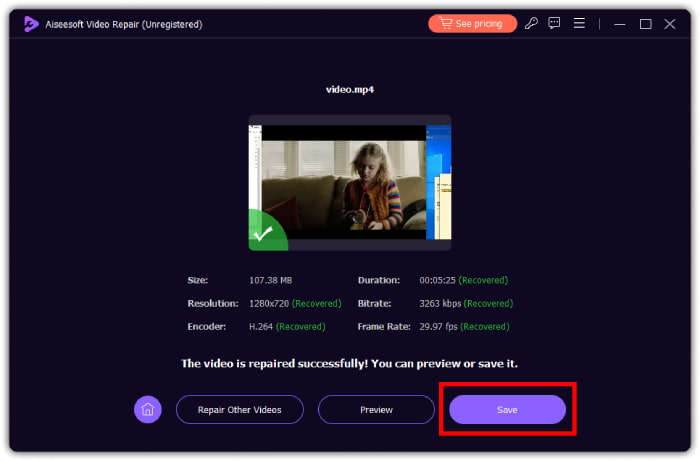
Task: Click the home icon button
Action: point(148,409)
